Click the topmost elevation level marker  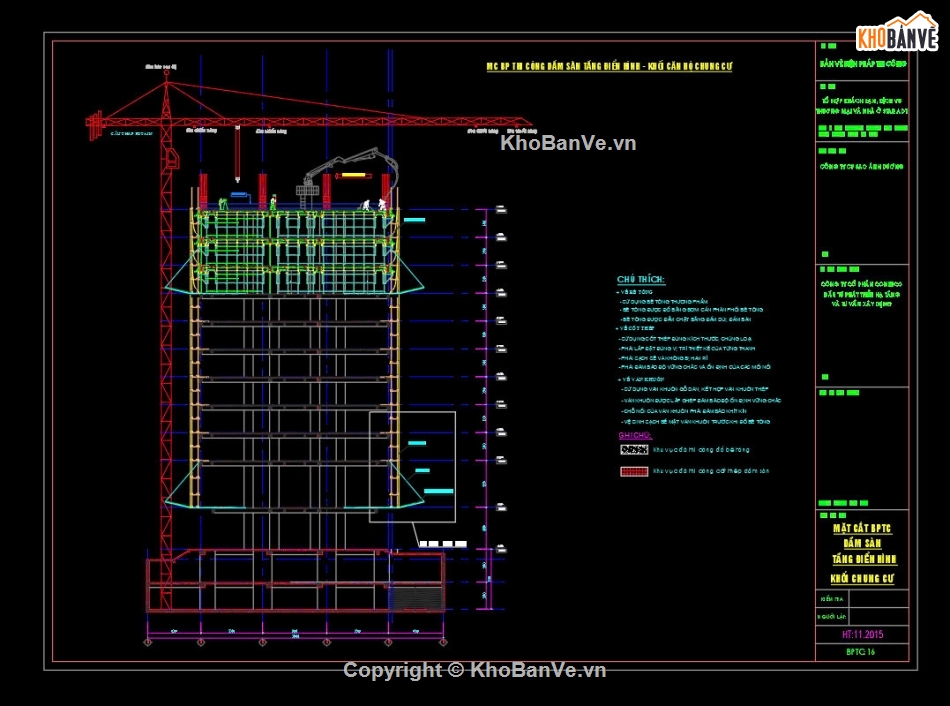coord(501,210)
